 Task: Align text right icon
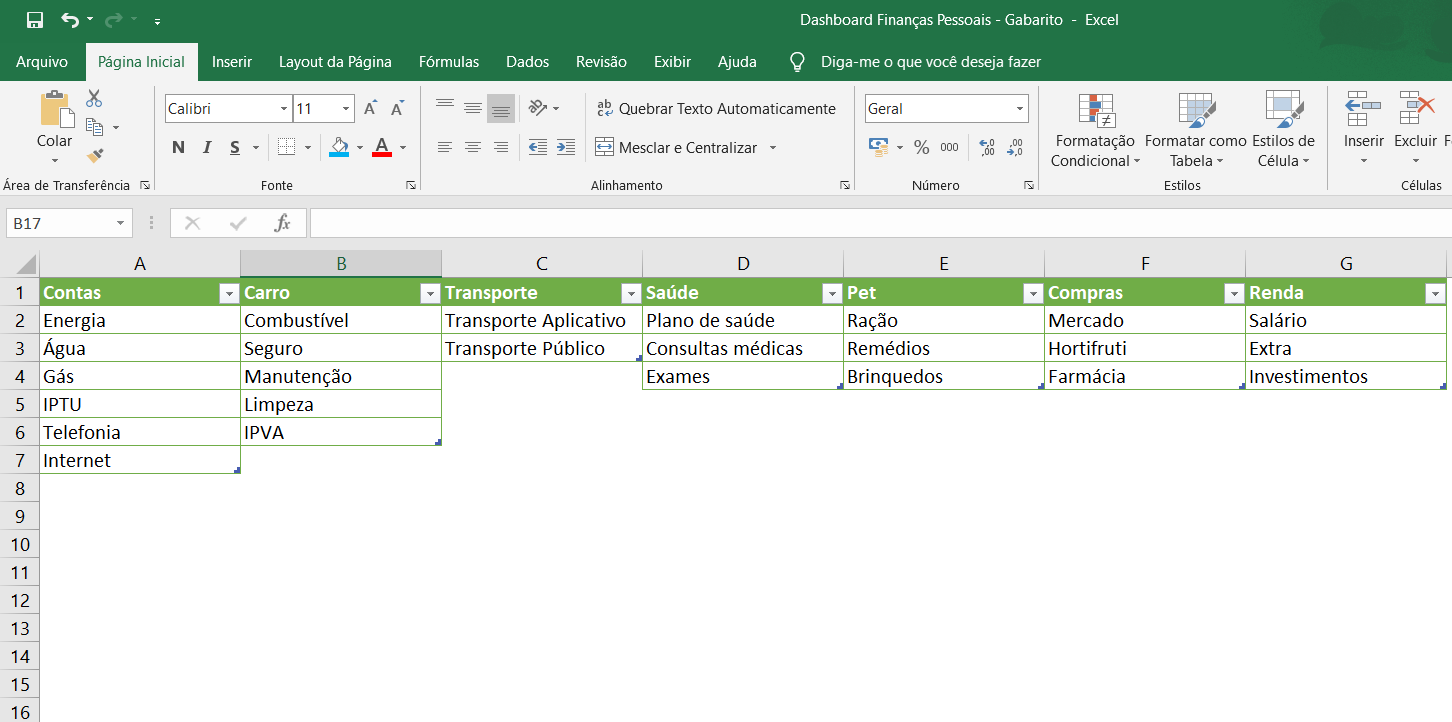click(501, 148)
